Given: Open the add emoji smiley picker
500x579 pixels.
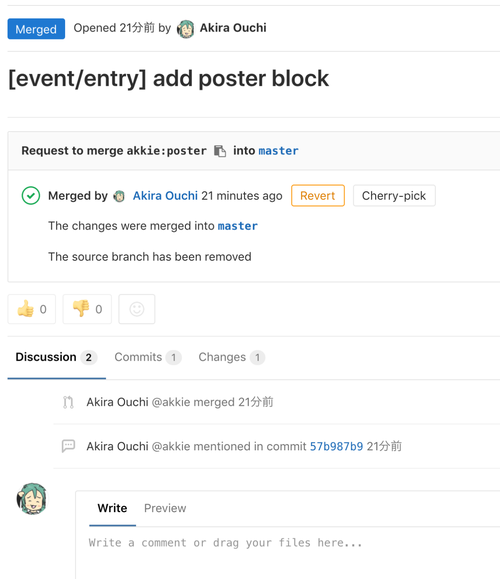Looking at the screenshot, I should [x=137, y=309].
